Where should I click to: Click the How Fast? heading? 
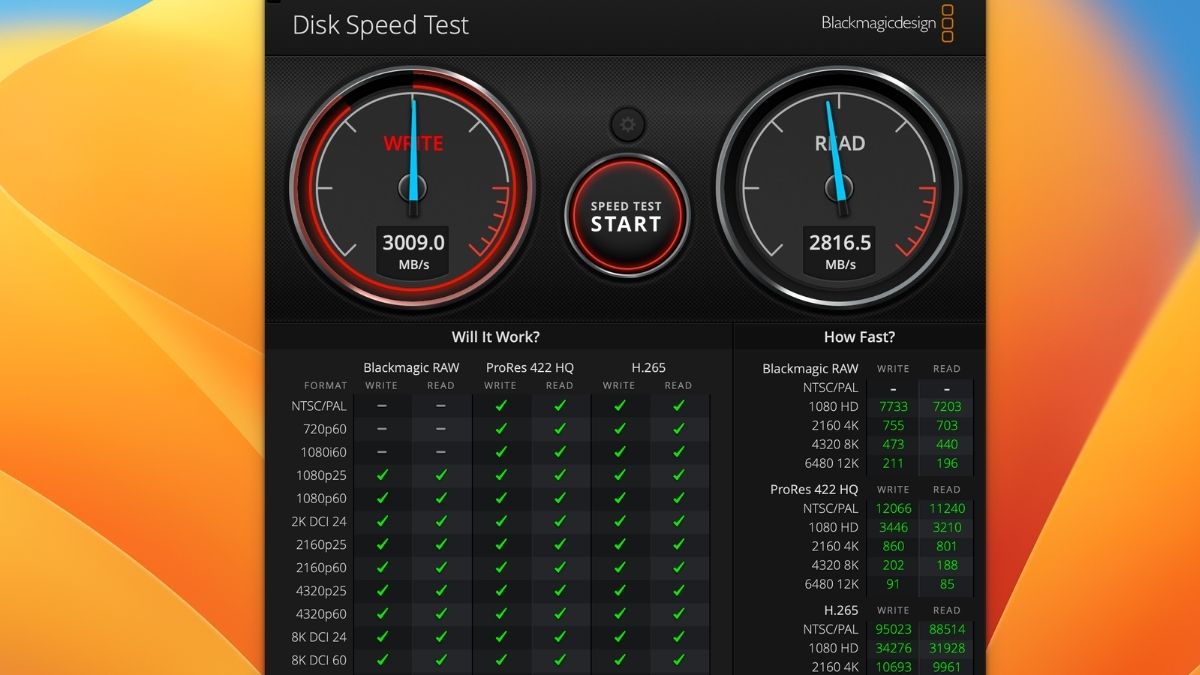pos(859,337)
